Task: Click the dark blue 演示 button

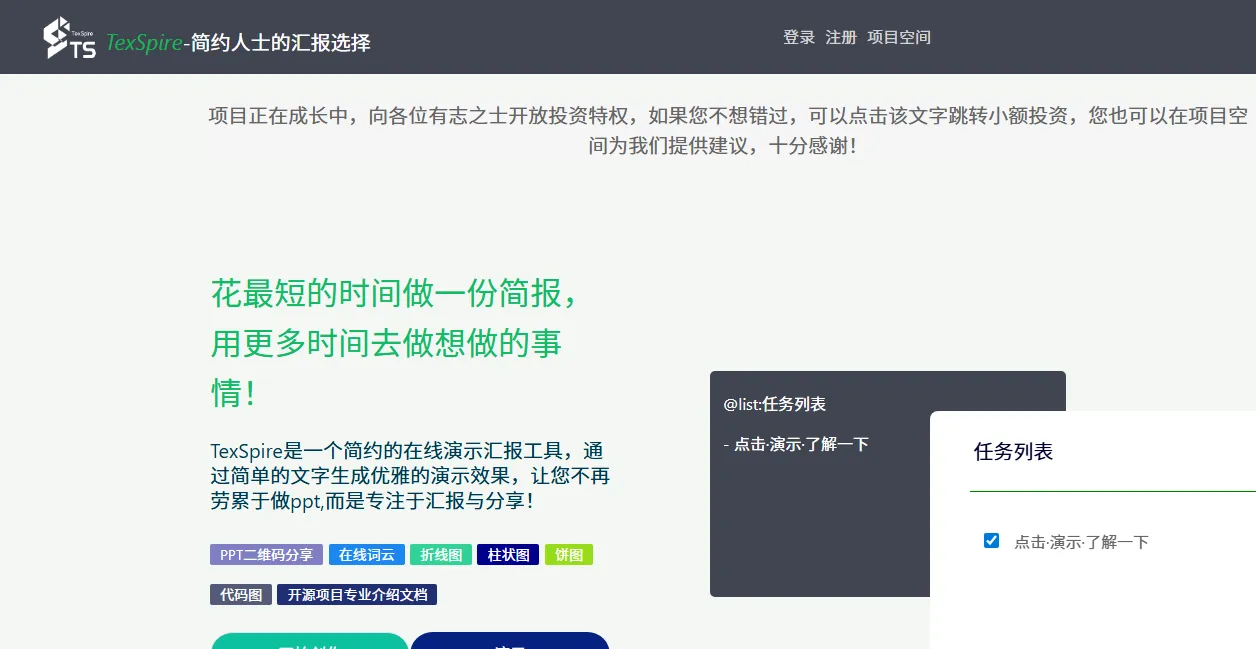Action: 510,645
